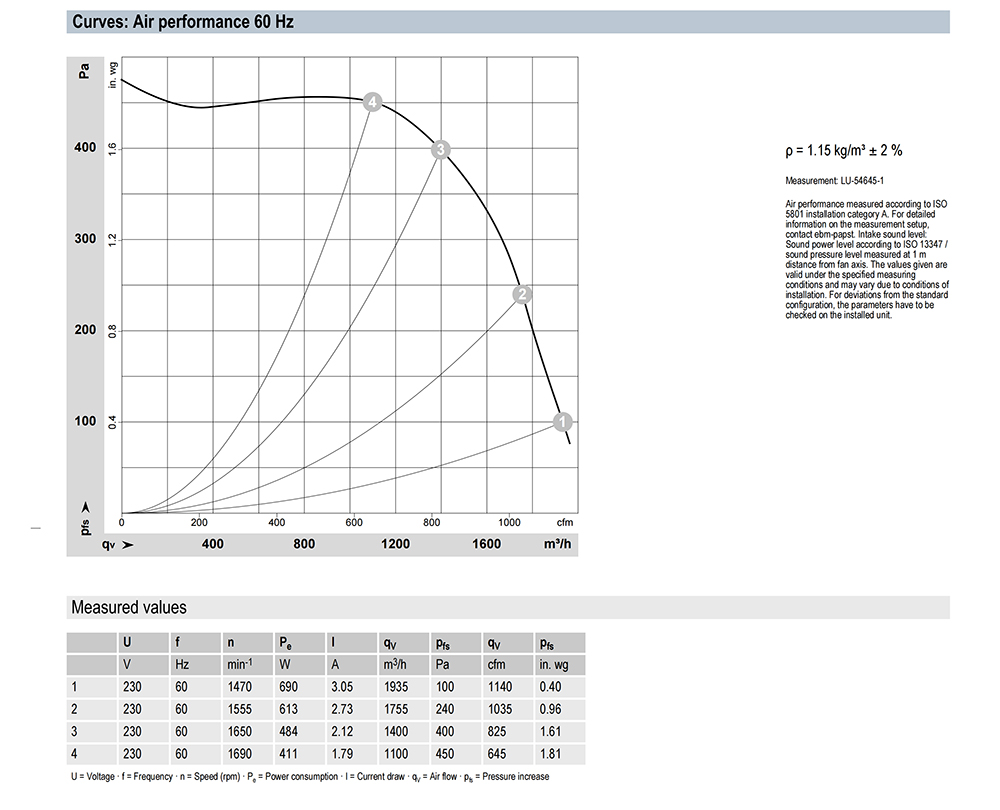Click the 'Measured values' section heading
Viewport: 1000px width, 810px height.
tap(129, 607)
